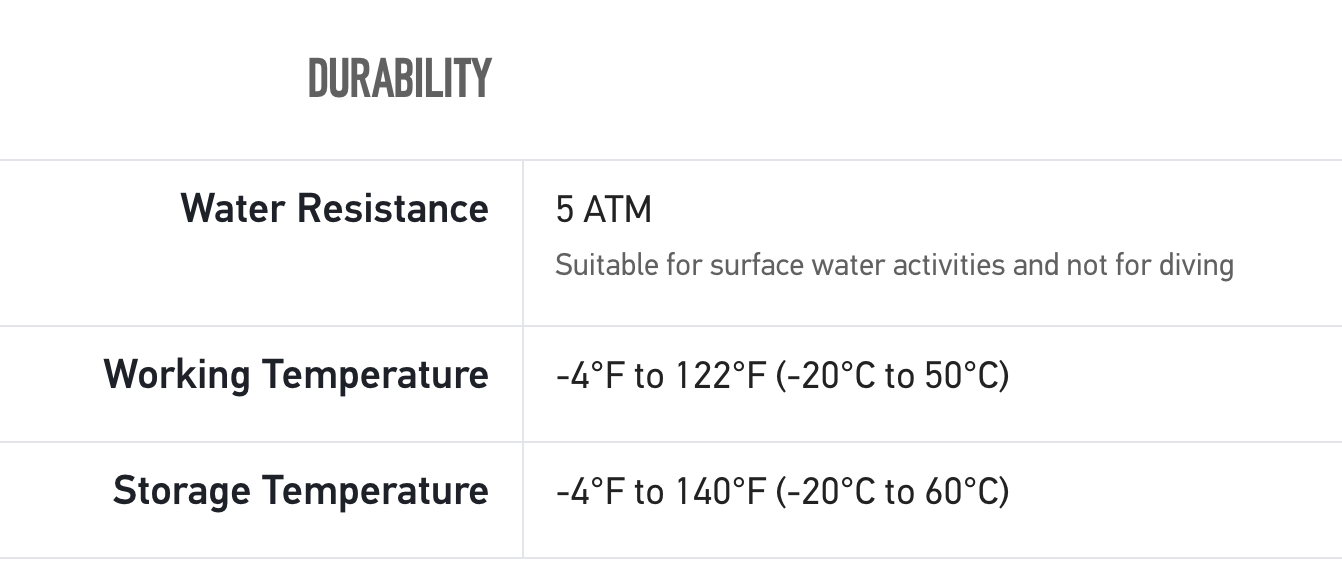The image size is (1342, 568).
Task: Select the Water Resistance row label
Action: pyautogui.click(x=334, y=208)
